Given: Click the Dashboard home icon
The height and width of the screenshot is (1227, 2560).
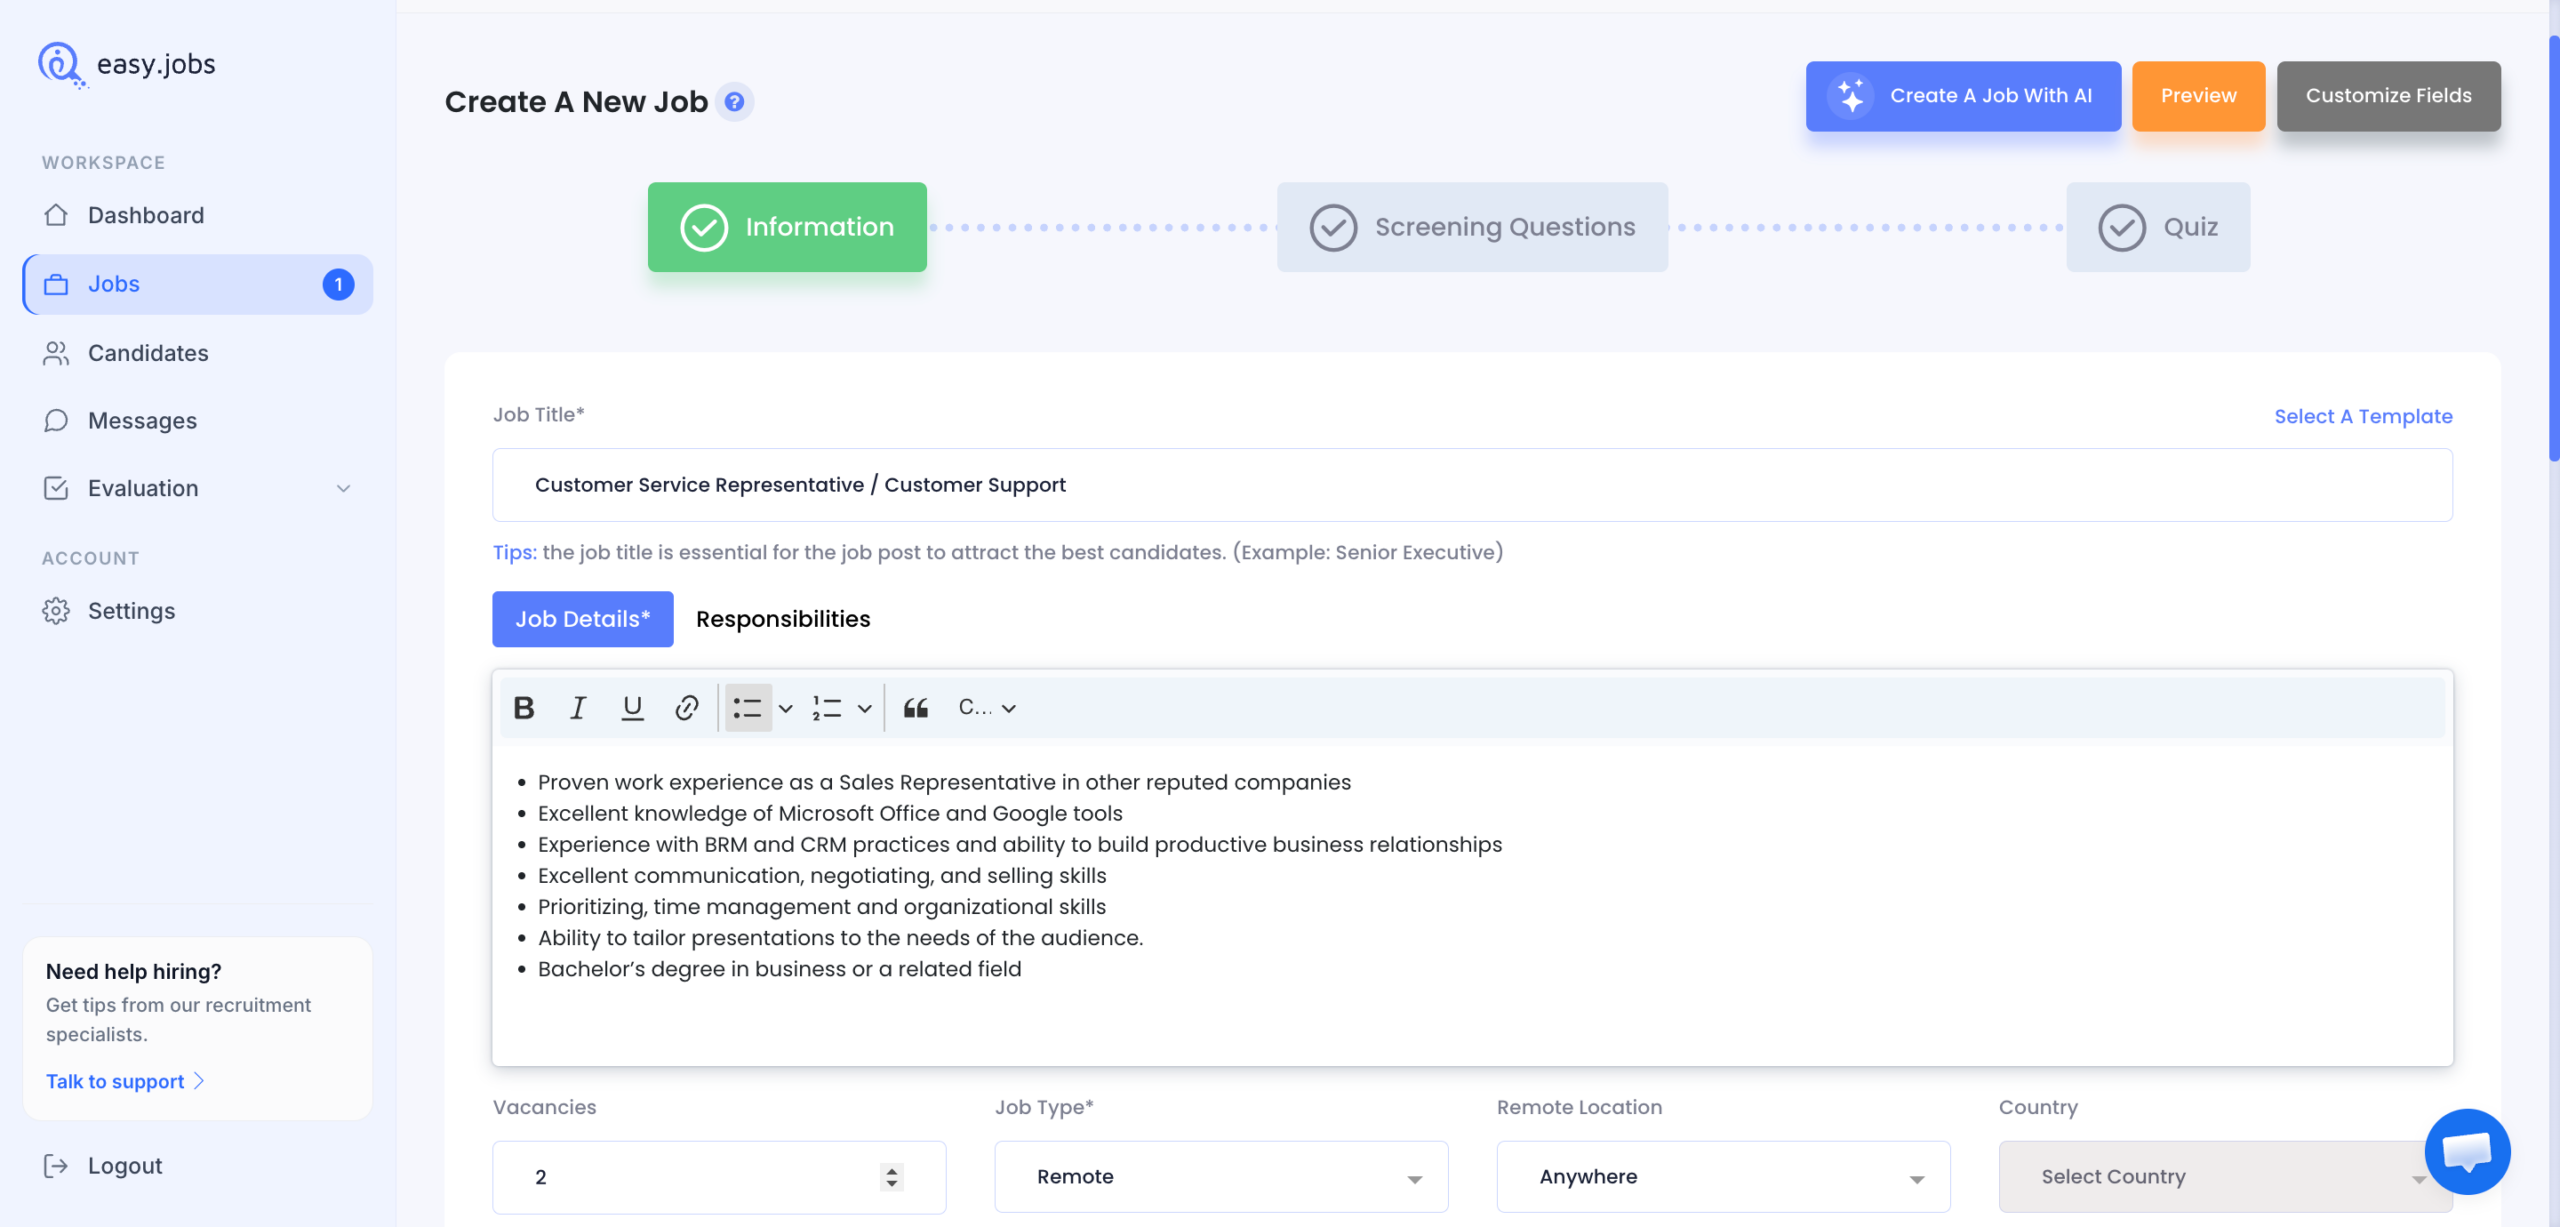Looking at the screenshot, I should tap(56, 215).
